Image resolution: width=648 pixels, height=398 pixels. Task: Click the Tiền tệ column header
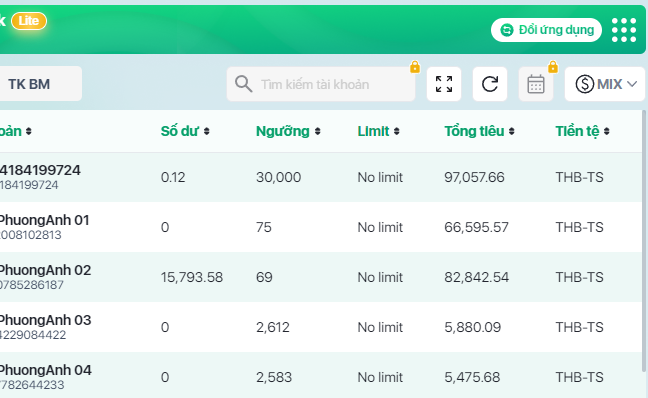coord(577,131)
